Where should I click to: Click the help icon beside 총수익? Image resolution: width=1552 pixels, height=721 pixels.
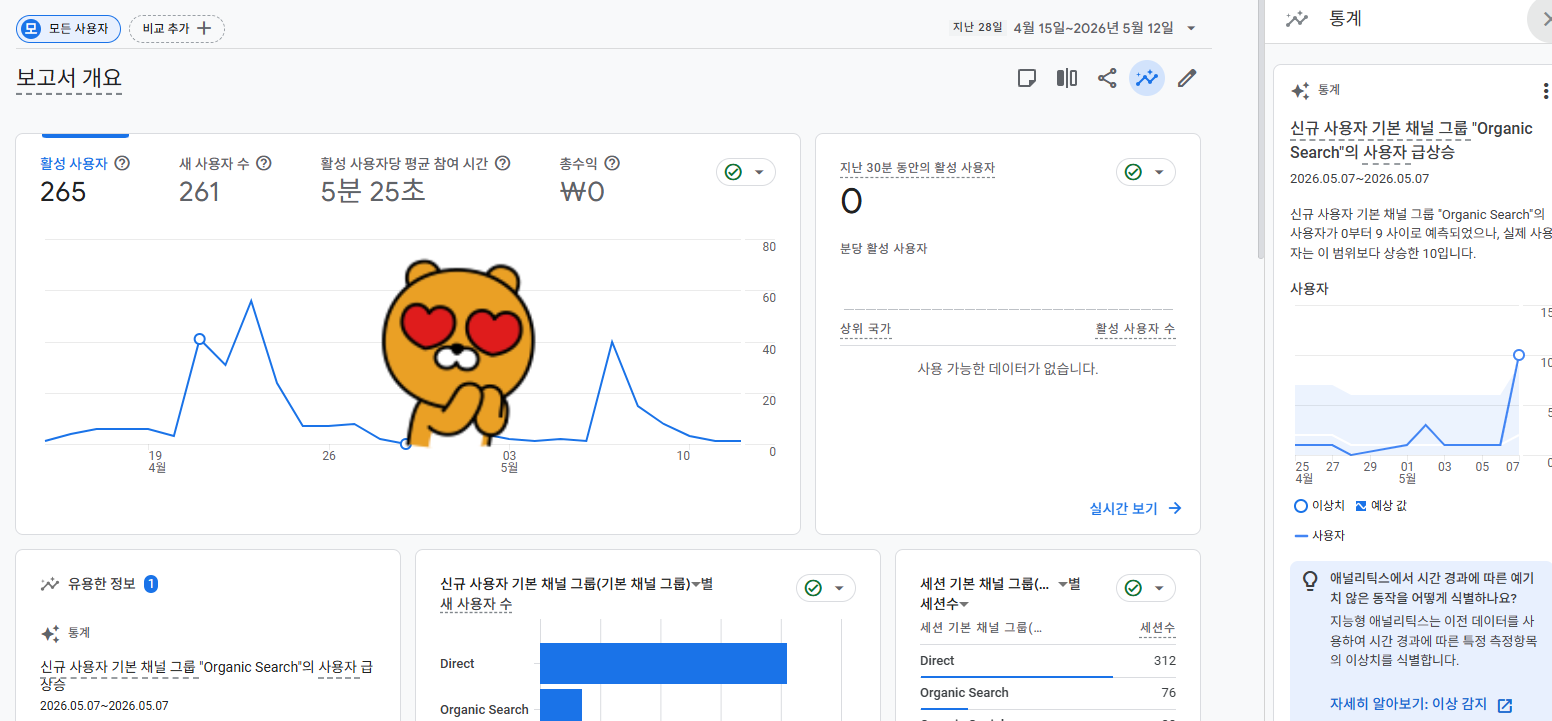coord(612,163)
